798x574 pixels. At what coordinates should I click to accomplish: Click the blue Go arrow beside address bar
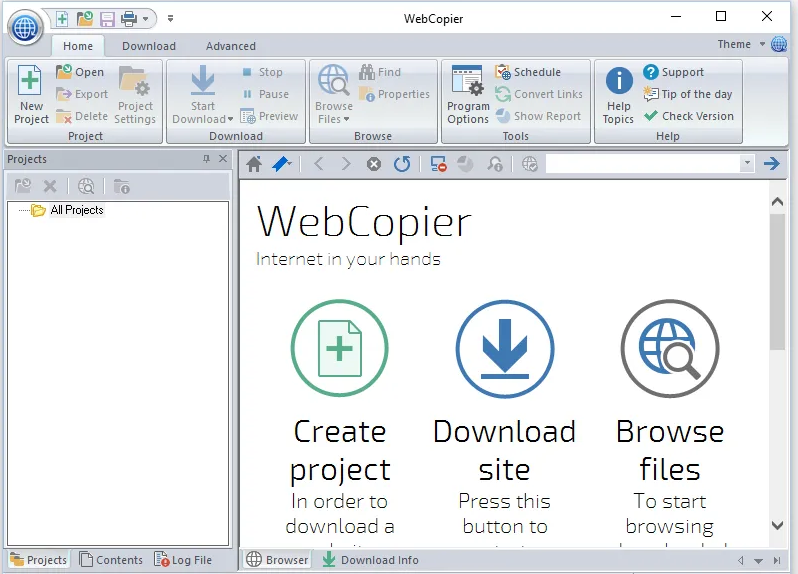pos(772,163)
